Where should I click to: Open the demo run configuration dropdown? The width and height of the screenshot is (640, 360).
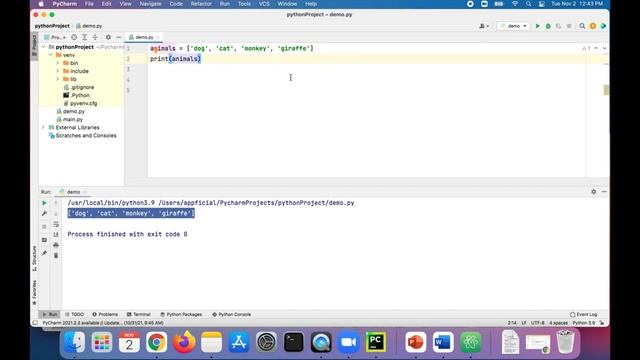[x=513, y=26]
